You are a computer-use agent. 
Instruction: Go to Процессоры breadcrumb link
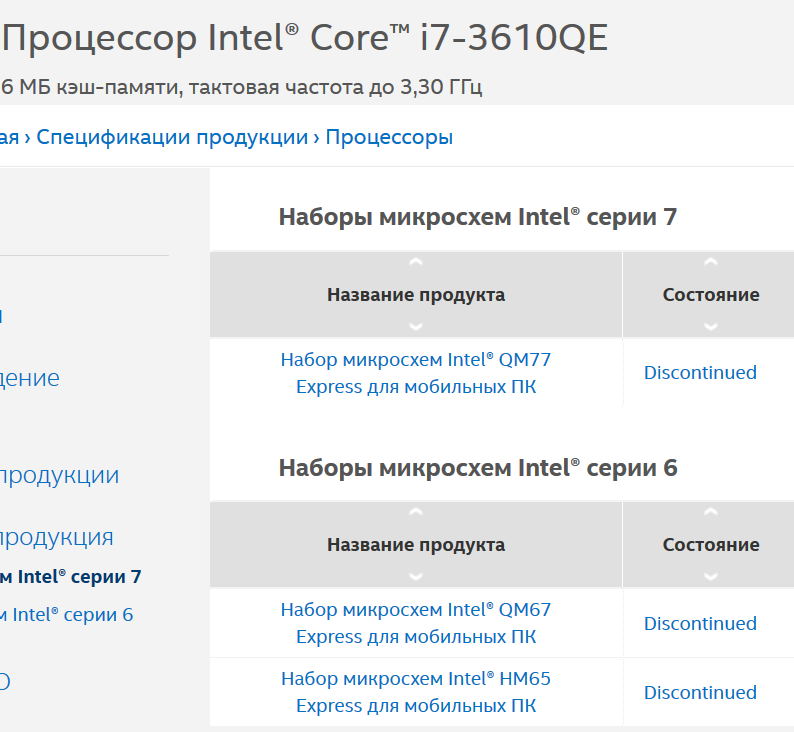[389, 137]
